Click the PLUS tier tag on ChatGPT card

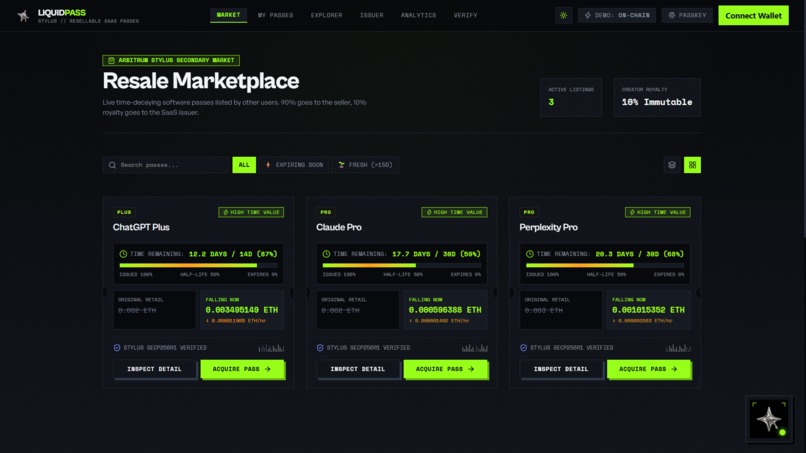[124, 212]
